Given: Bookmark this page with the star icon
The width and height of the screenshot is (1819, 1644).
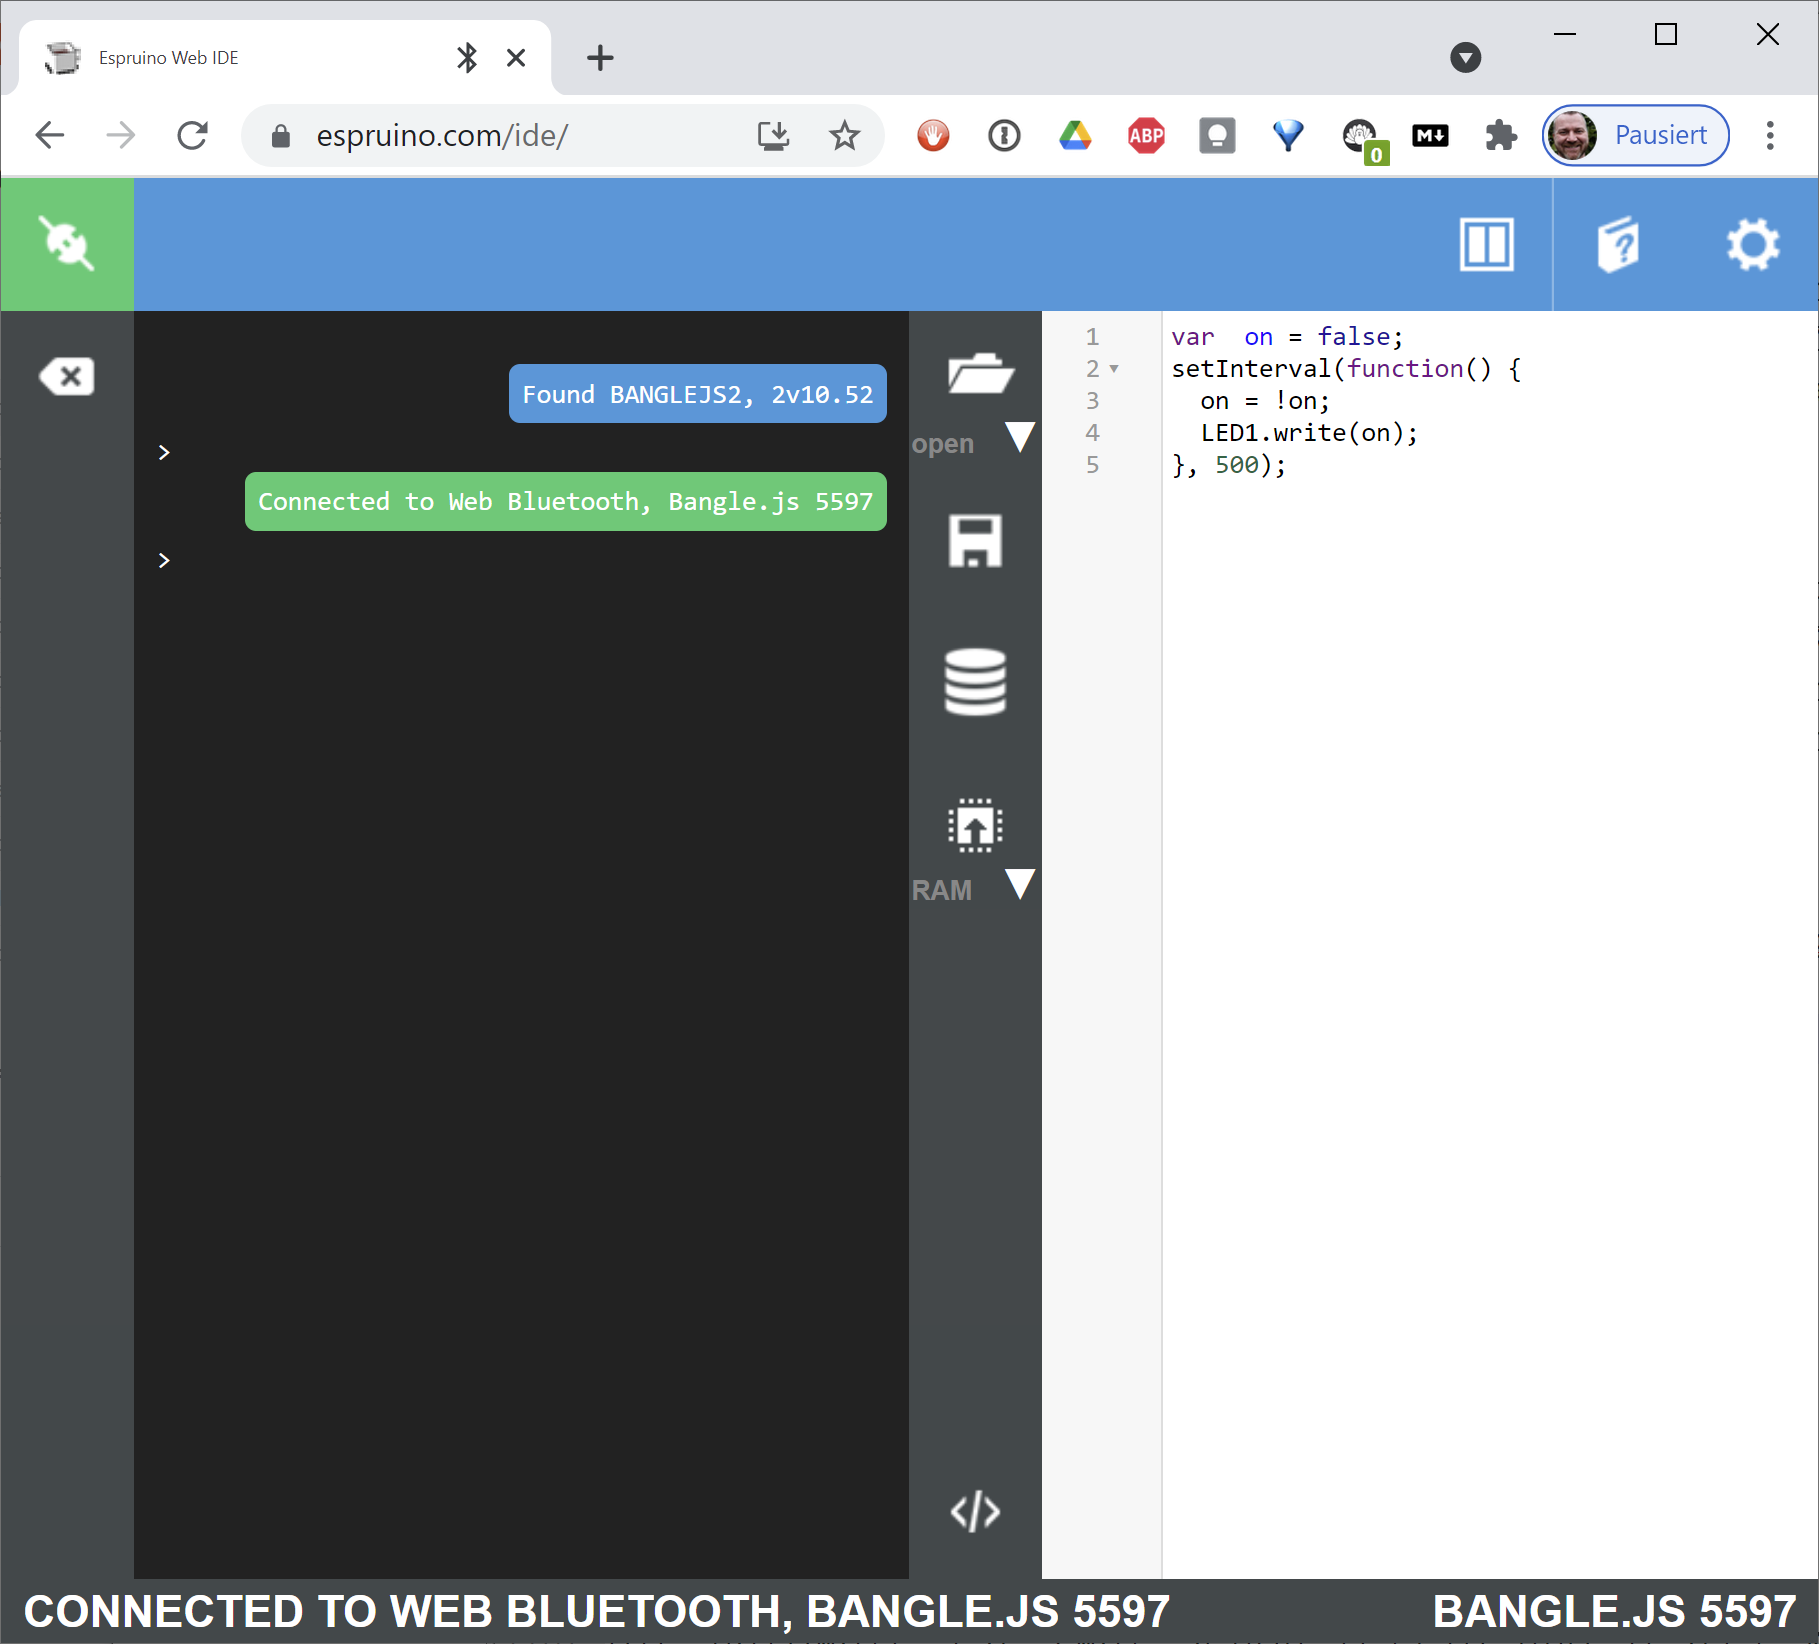Looking at the screenshot, I should pyautogui.click(x=845, y=135).
